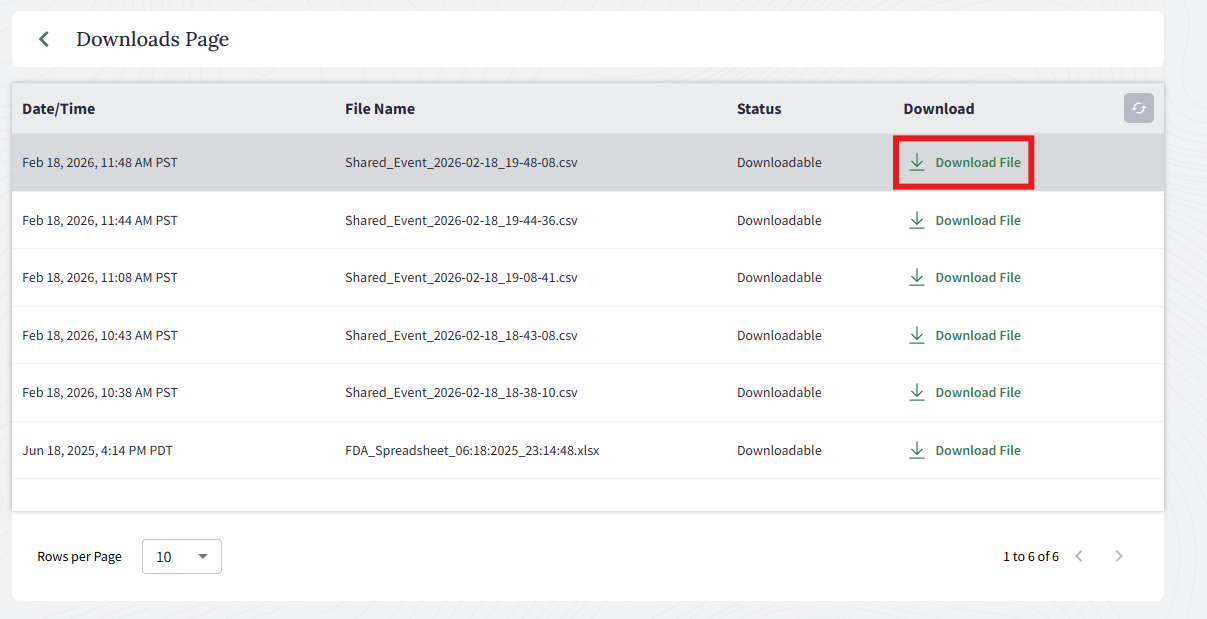Click the Date/Time column header
The height and width of the screenshot is (619, 1207).
pyautogui.click(x=59, y=109)
